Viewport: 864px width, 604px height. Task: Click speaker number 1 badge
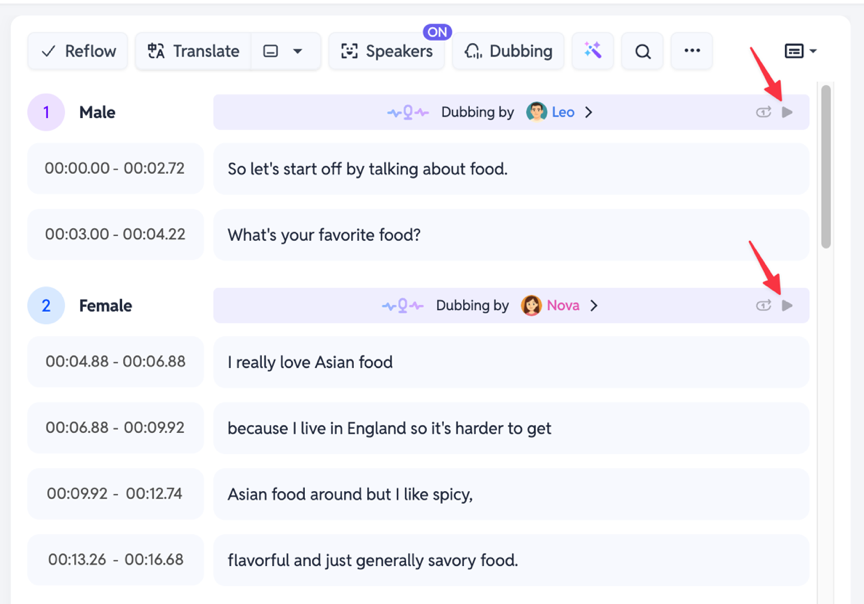coord(46,112)
